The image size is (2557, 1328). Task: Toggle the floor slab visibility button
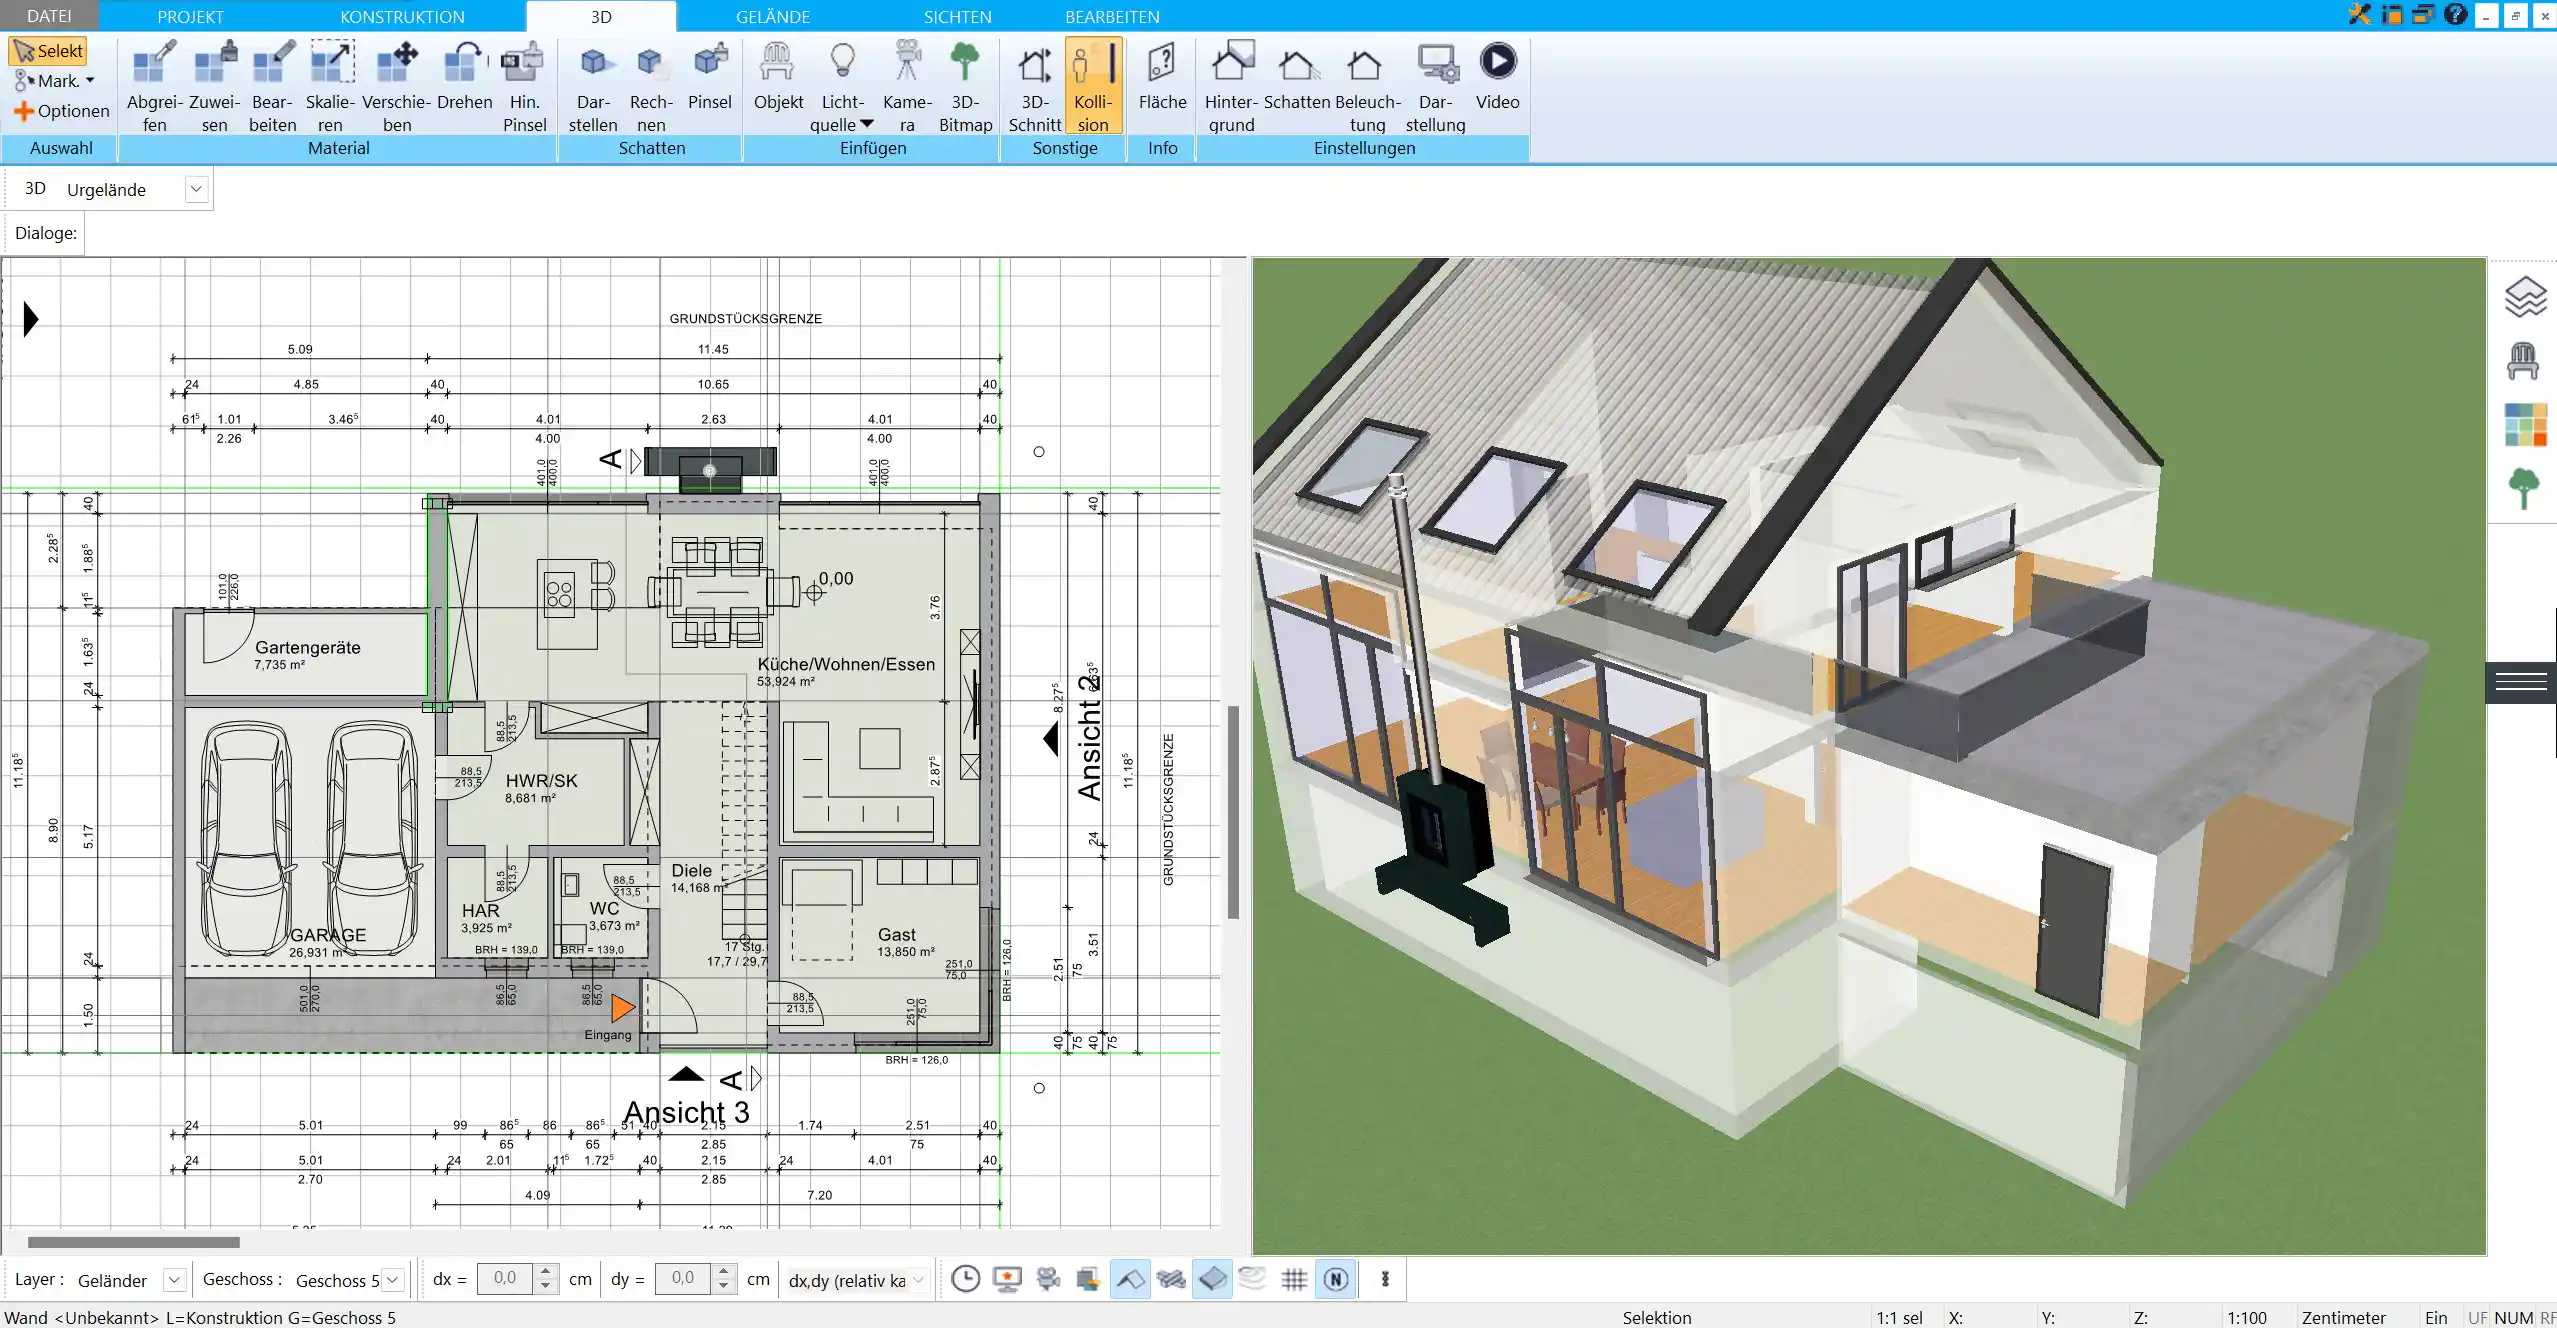click(x=1212, y=1279)
